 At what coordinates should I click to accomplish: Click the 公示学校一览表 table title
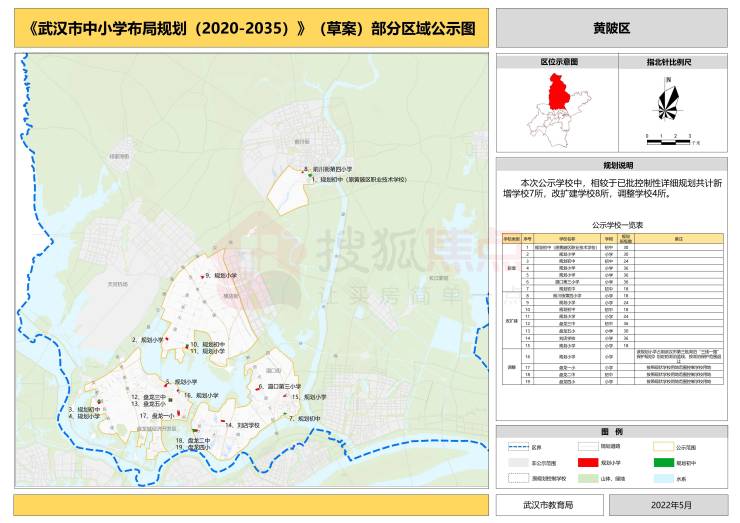611,226
